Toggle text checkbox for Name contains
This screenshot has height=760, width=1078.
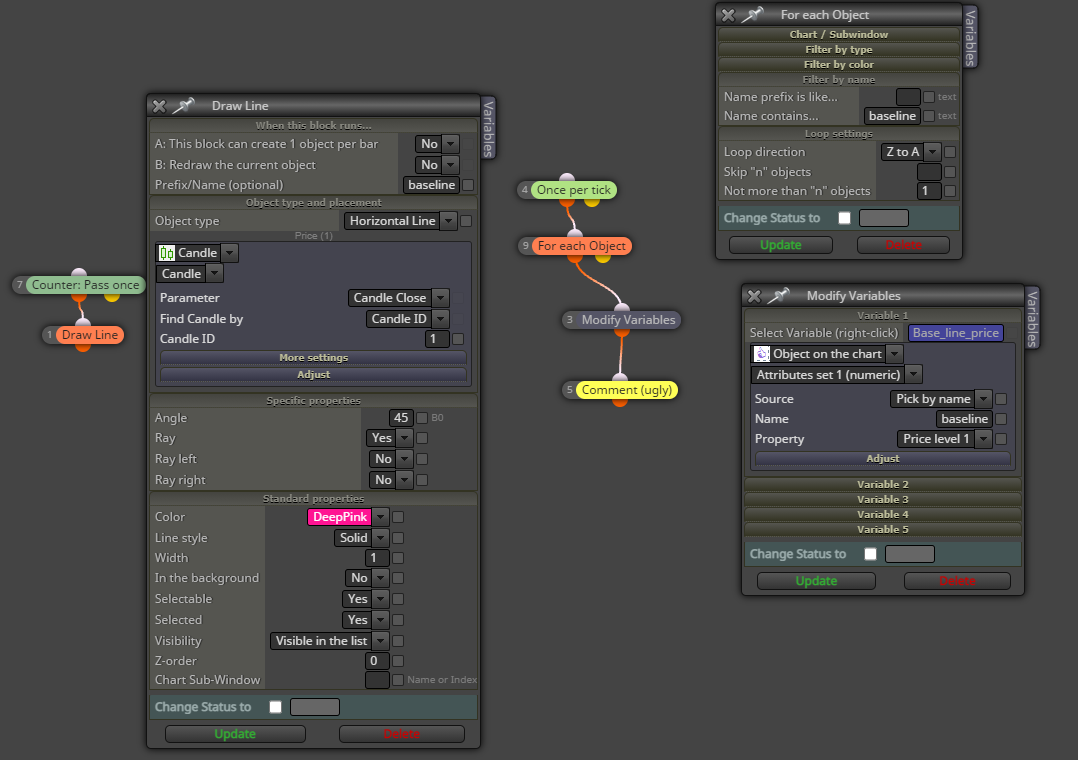[x=929, y=116]
